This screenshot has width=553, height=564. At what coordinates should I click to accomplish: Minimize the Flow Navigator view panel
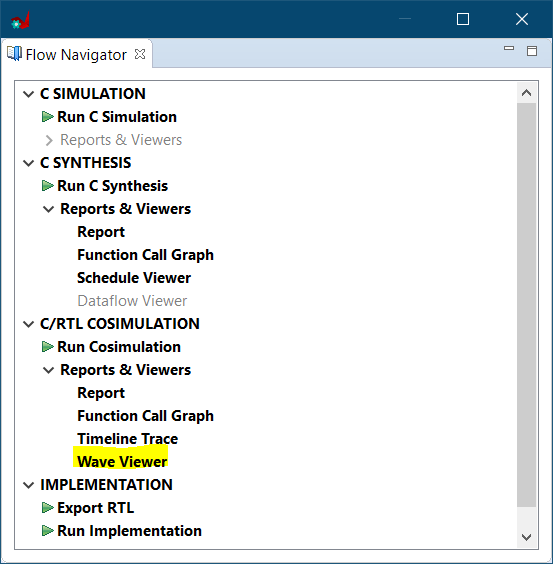pyautogui.click(x=509, y=48)
